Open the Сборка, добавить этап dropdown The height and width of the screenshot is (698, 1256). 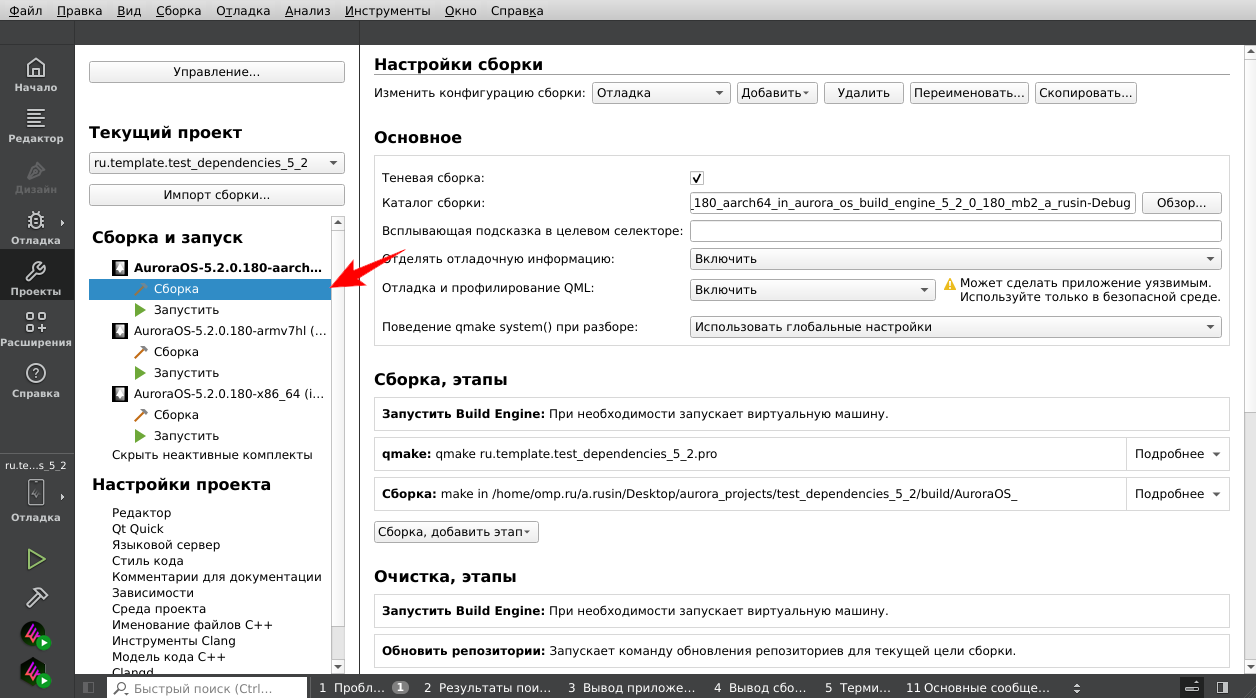point(456,531)
